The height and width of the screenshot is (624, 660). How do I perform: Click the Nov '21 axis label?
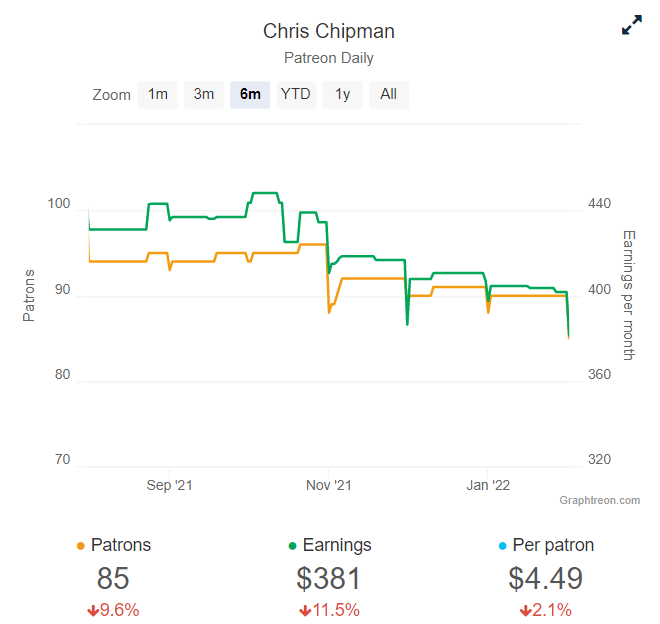[329, 485]
